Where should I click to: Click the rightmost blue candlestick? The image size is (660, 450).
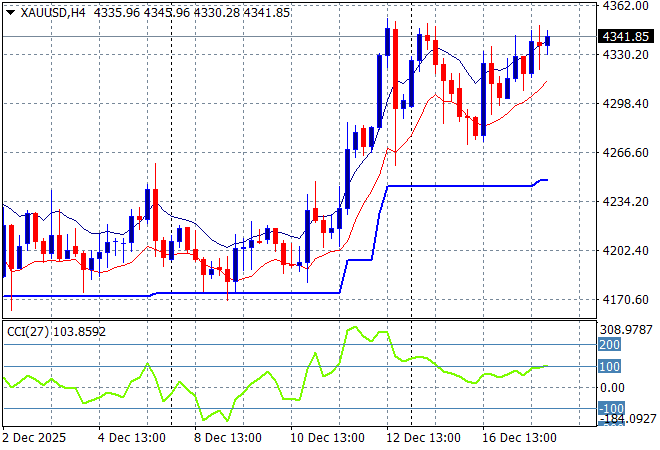548,40
